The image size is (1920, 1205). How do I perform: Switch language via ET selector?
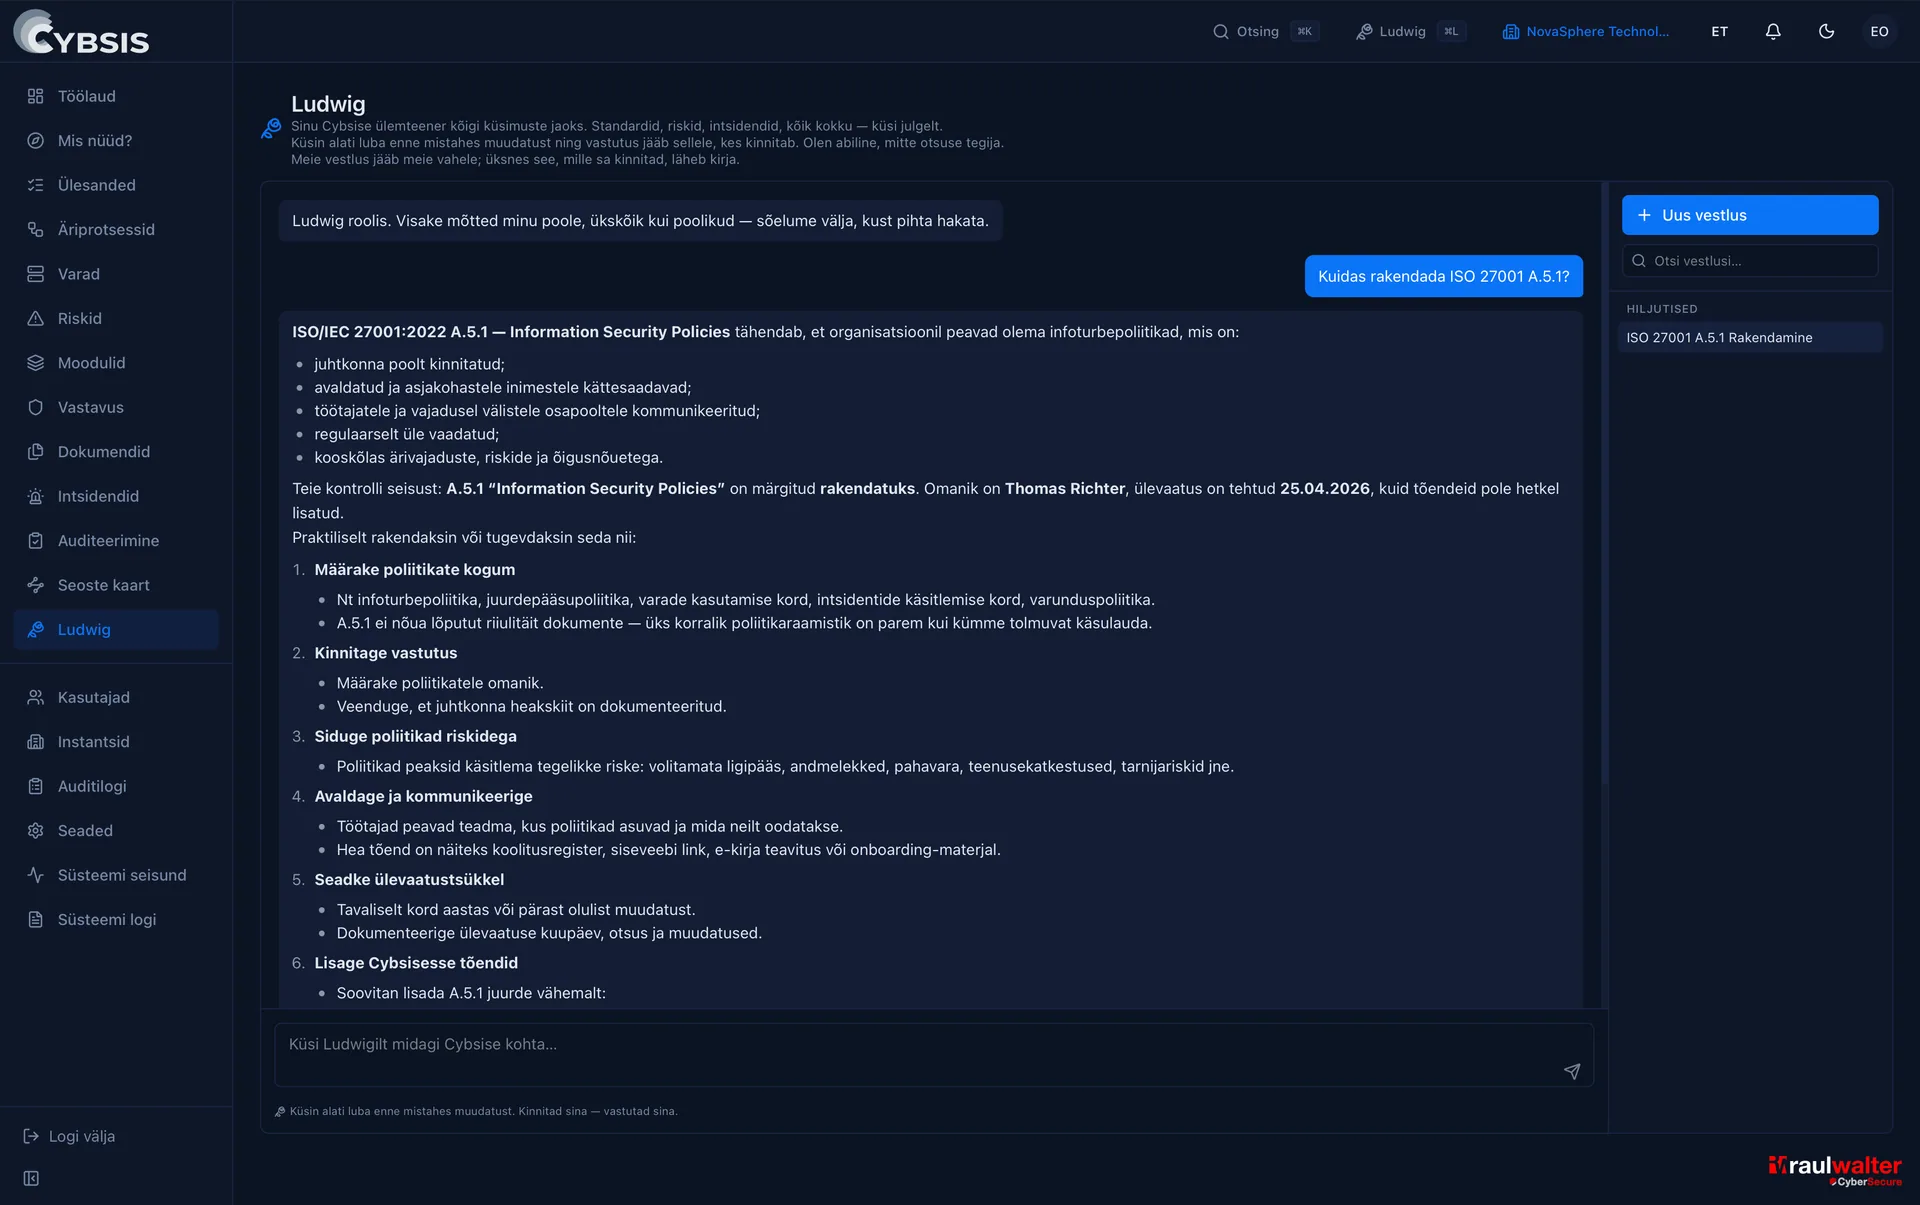1719,32
